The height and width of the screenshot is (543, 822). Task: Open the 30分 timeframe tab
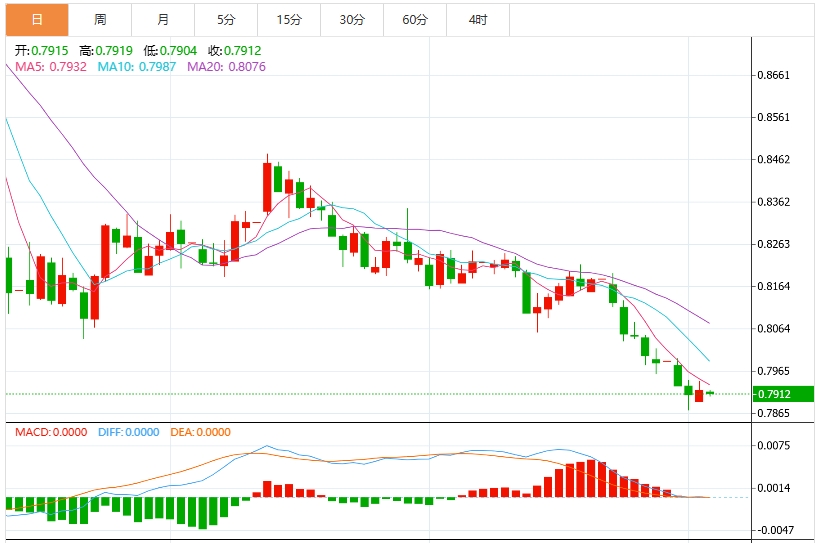point(352,20)
